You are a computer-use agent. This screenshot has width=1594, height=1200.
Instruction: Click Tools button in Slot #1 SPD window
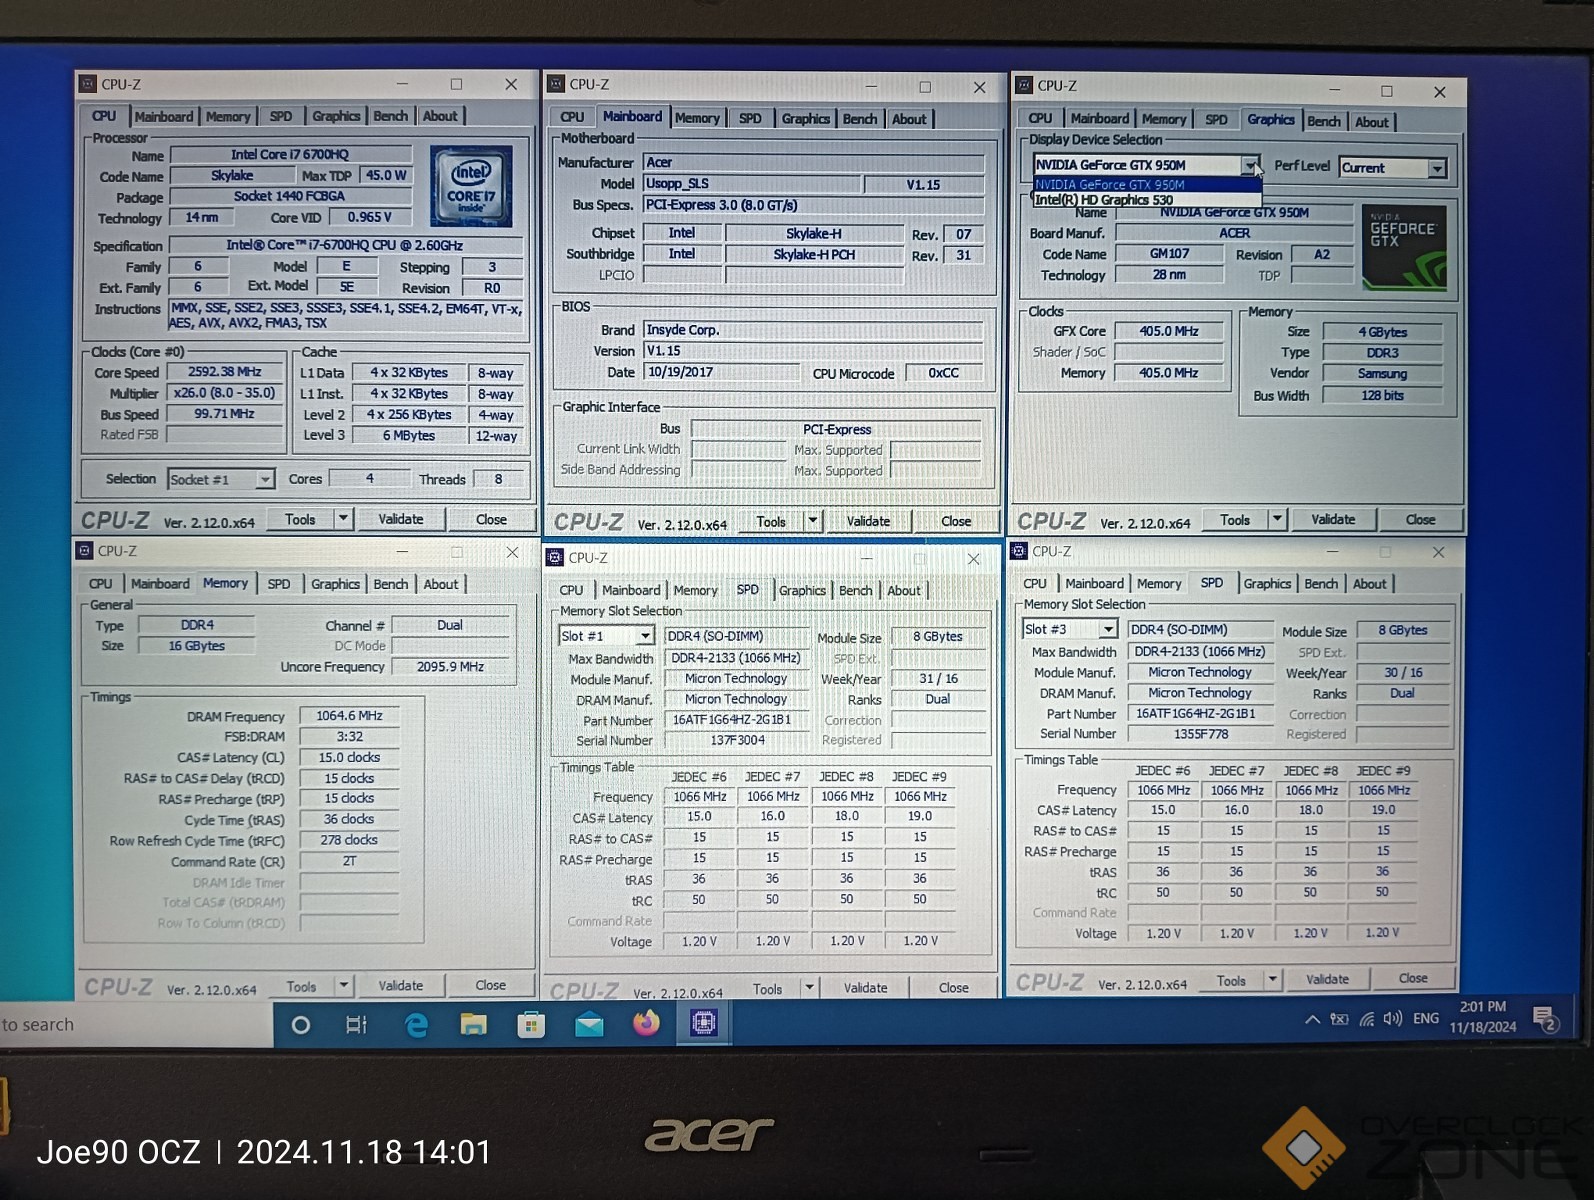coord(768,989)
